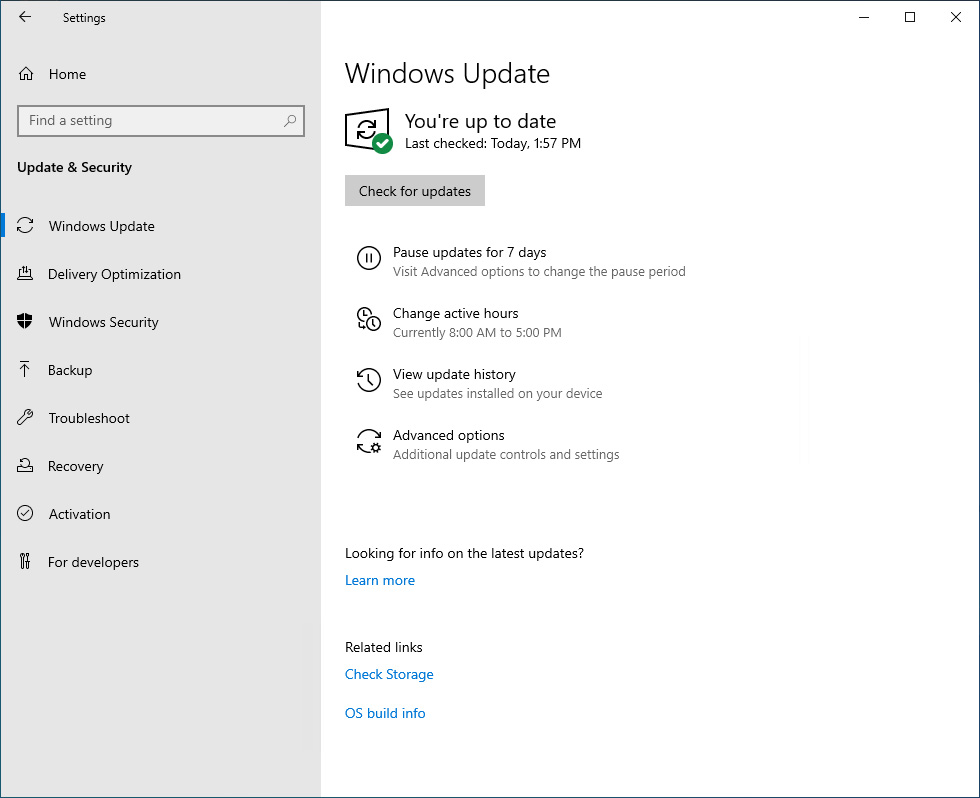This screenshot has height=798, width=980.
Task: Click the back arrow icon
Action: tap(25, 17)
